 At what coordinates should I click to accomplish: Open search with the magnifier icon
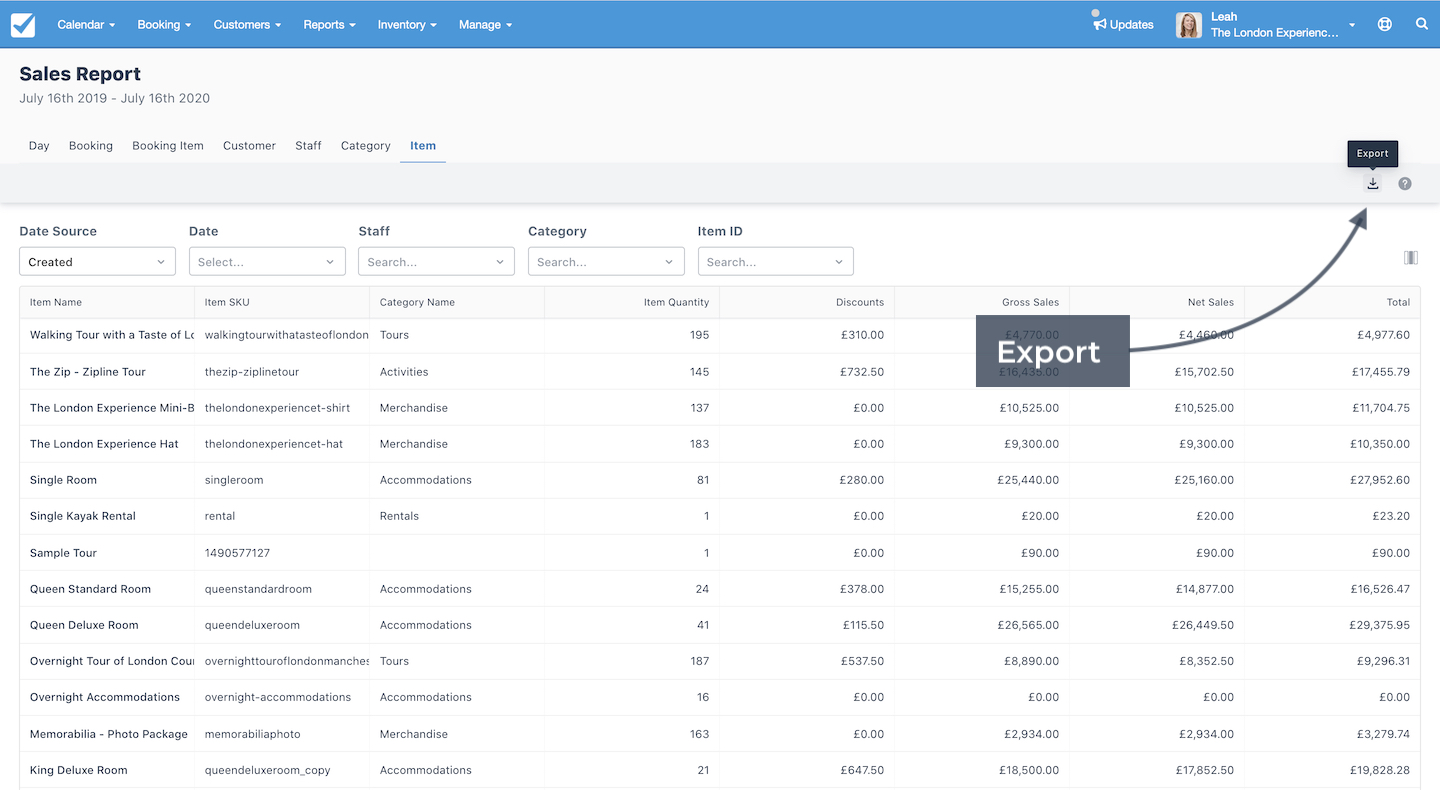point(1422,25)
